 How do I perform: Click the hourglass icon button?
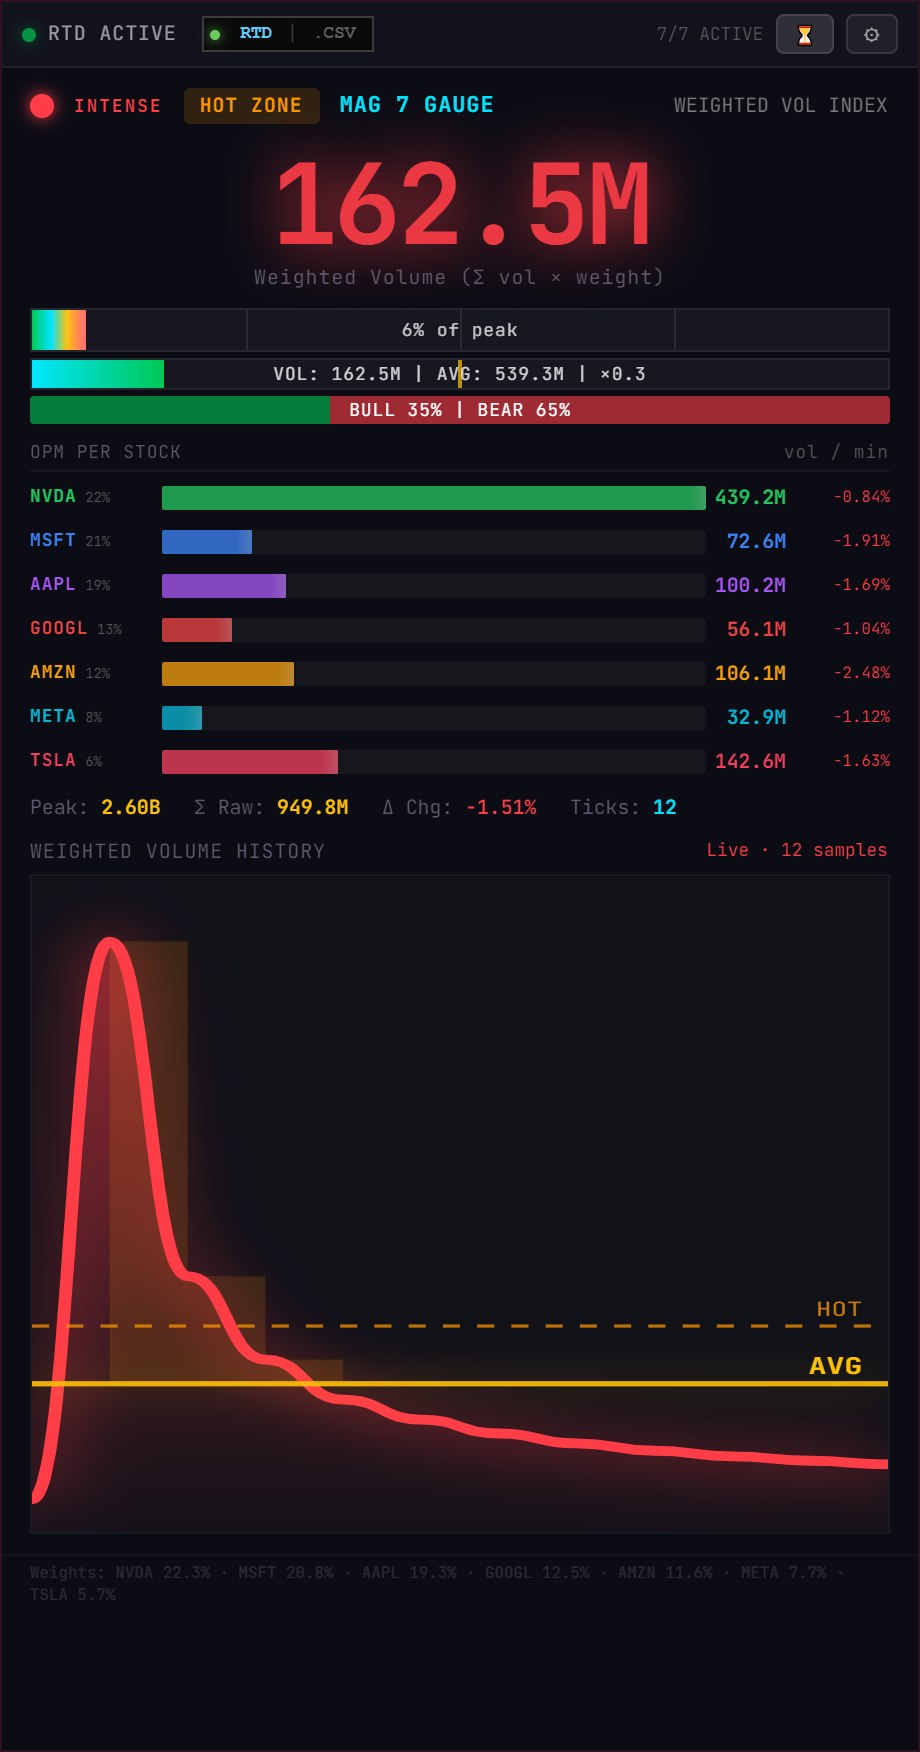click(804, 35)
